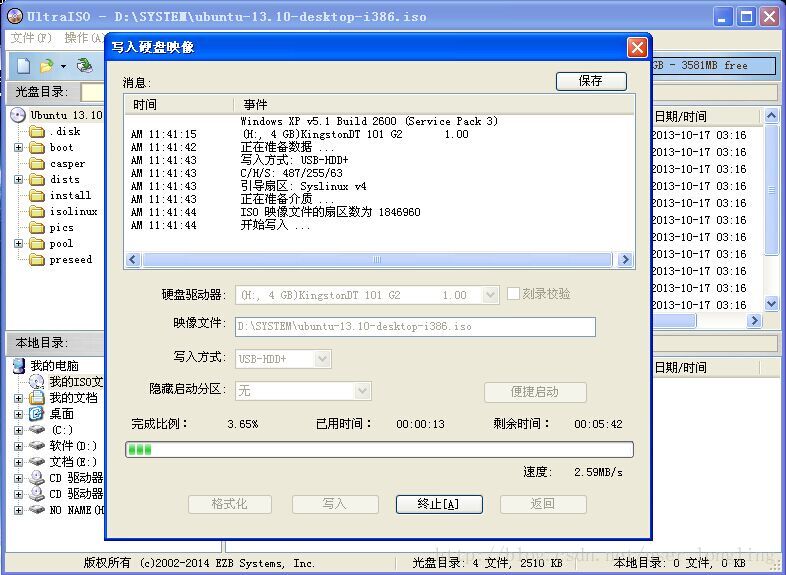Expand the 桌面 node
Image resolution: width=786 pixels, height=575 pixels.
pos(19,414)
